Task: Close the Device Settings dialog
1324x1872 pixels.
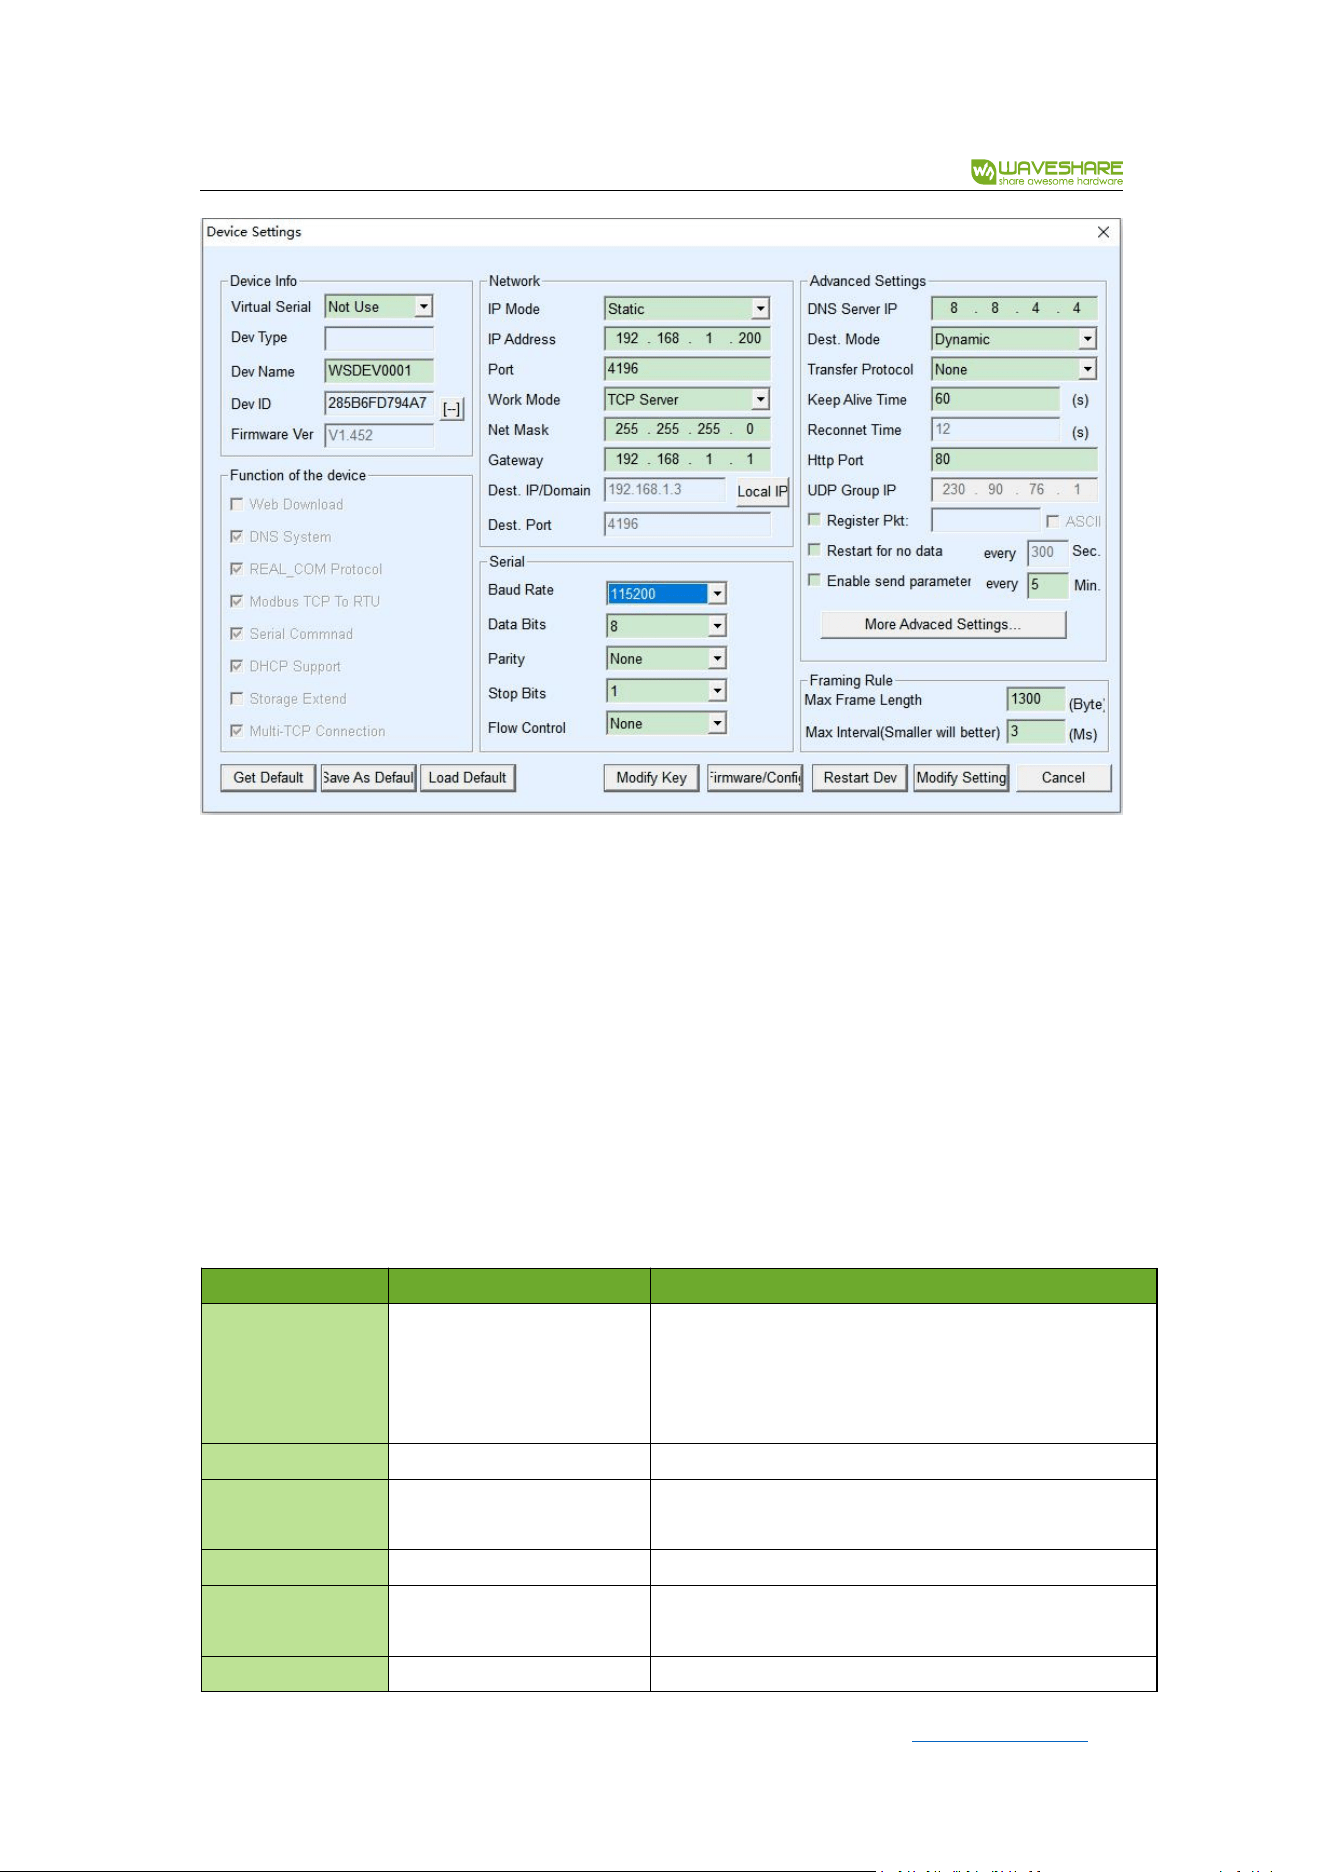Action: [1103, 232]
